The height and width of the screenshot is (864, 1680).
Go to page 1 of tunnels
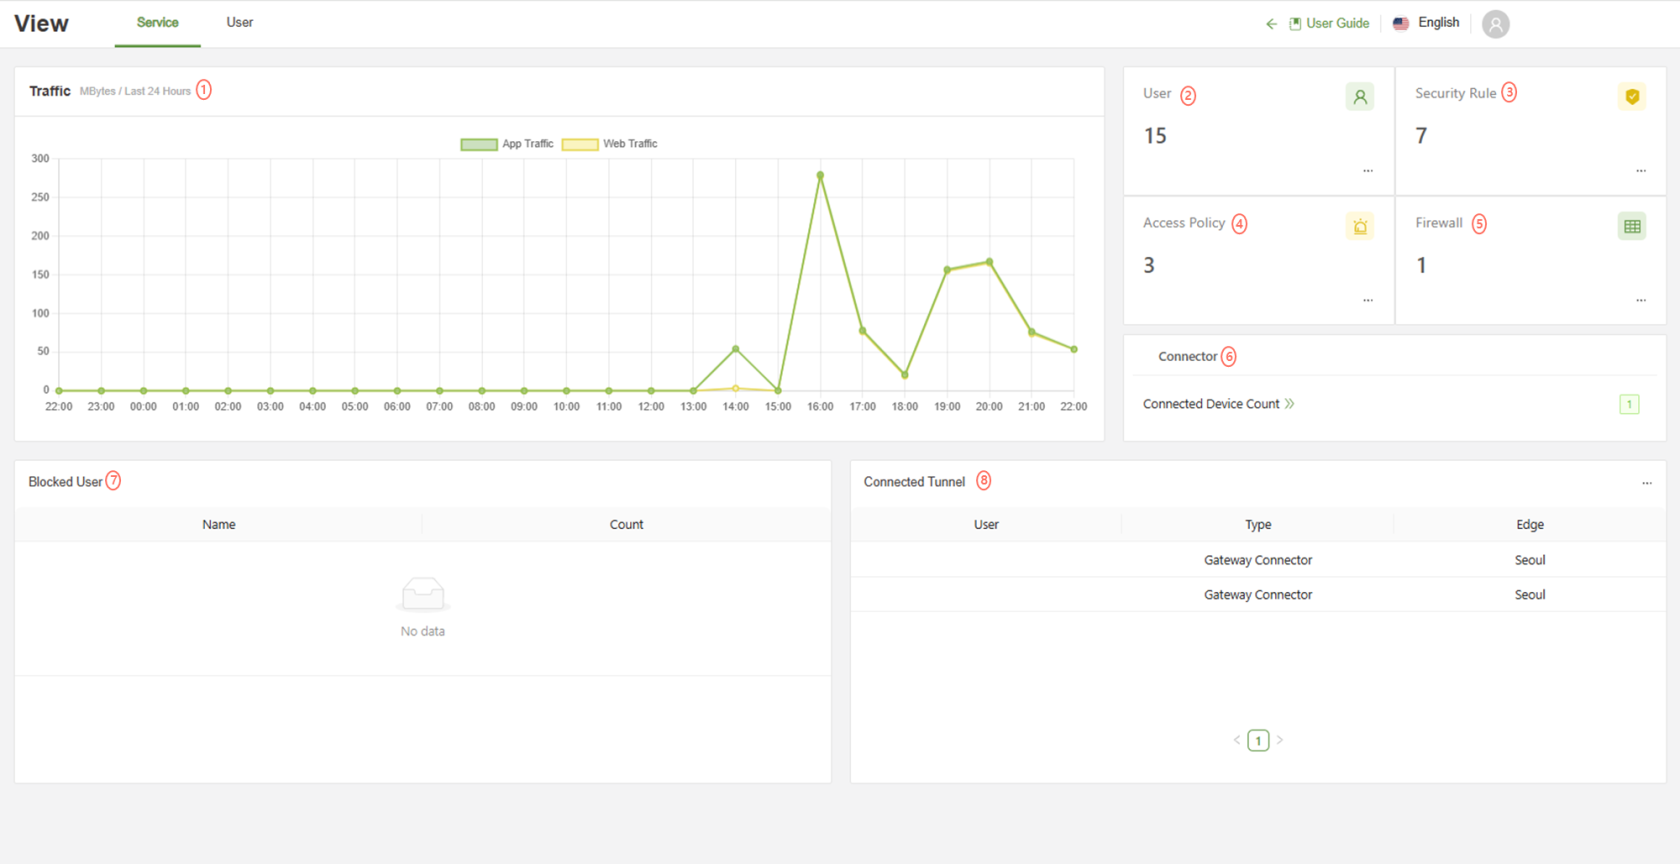pyautogui.click(x=1258, y=741)
